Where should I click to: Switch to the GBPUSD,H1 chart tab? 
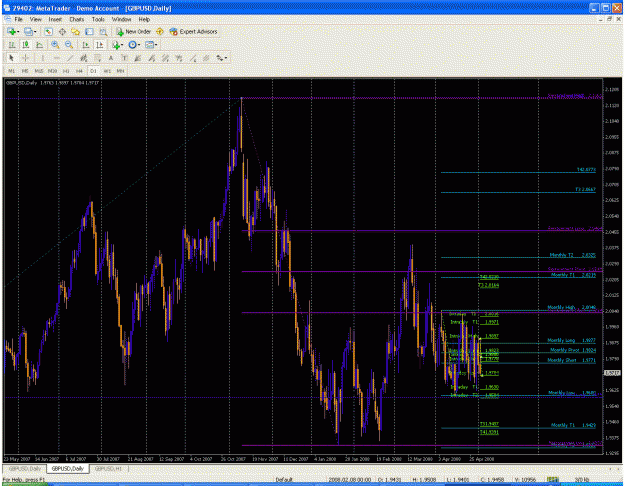click(108, 469)
